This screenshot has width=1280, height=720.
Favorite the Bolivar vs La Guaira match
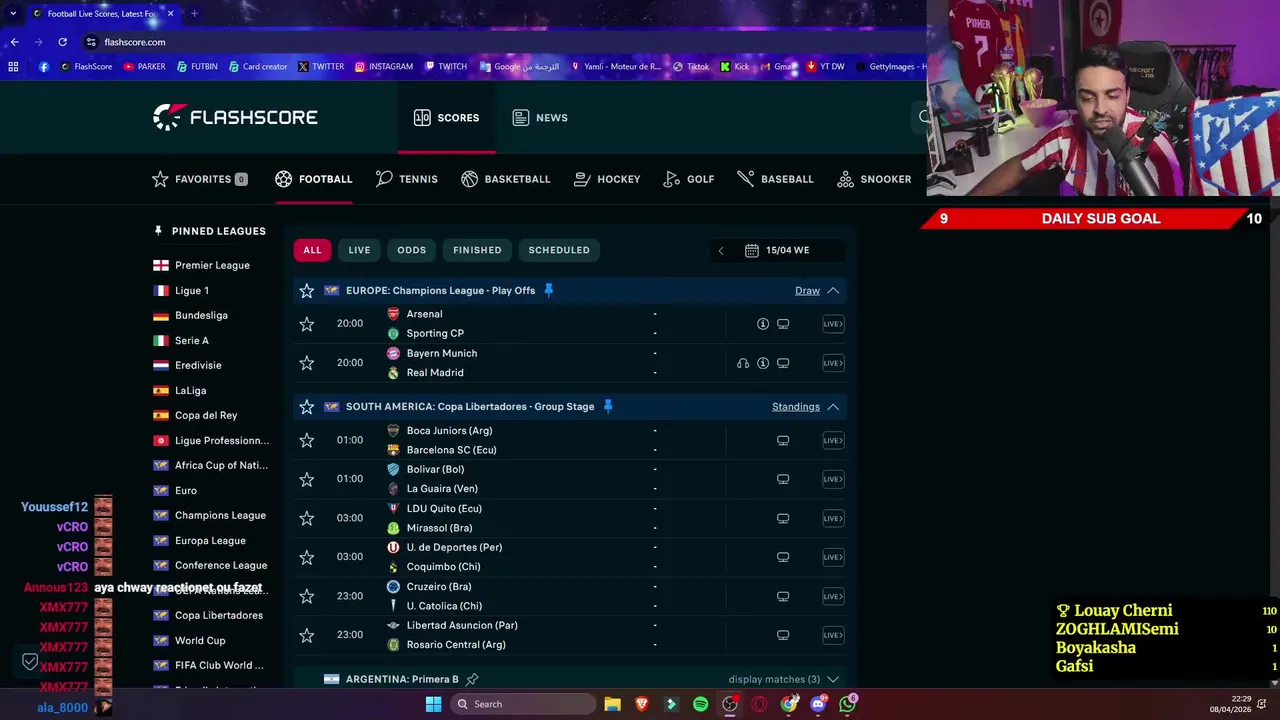coord(307,479)
